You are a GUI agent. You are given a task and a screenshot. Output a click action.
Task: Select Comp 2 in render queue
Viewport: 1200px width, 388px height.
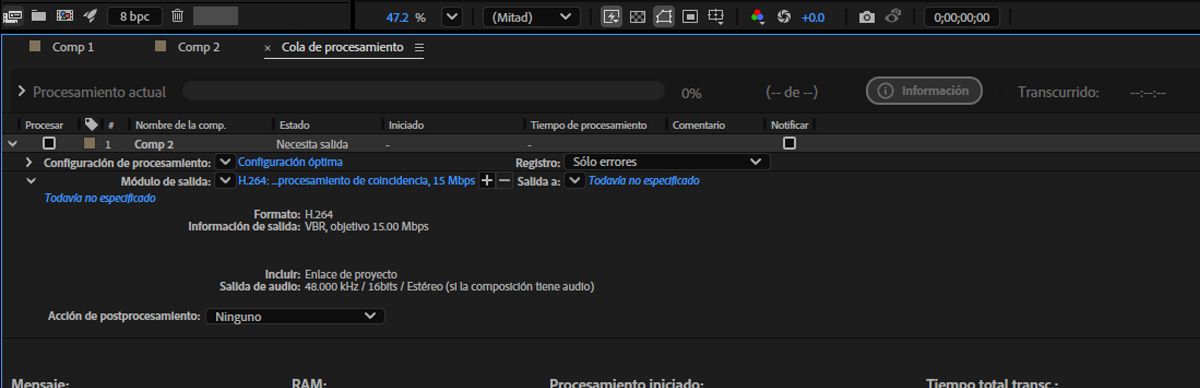tap(154, 144)
